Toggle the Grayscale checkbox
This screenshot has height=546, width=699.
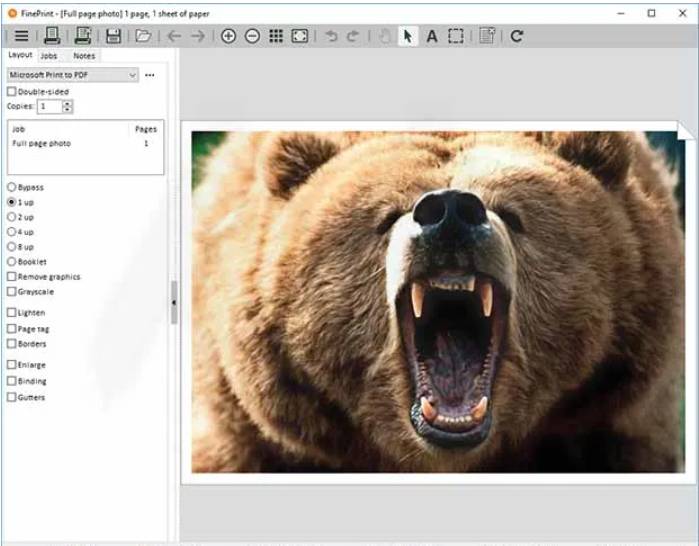12,292
